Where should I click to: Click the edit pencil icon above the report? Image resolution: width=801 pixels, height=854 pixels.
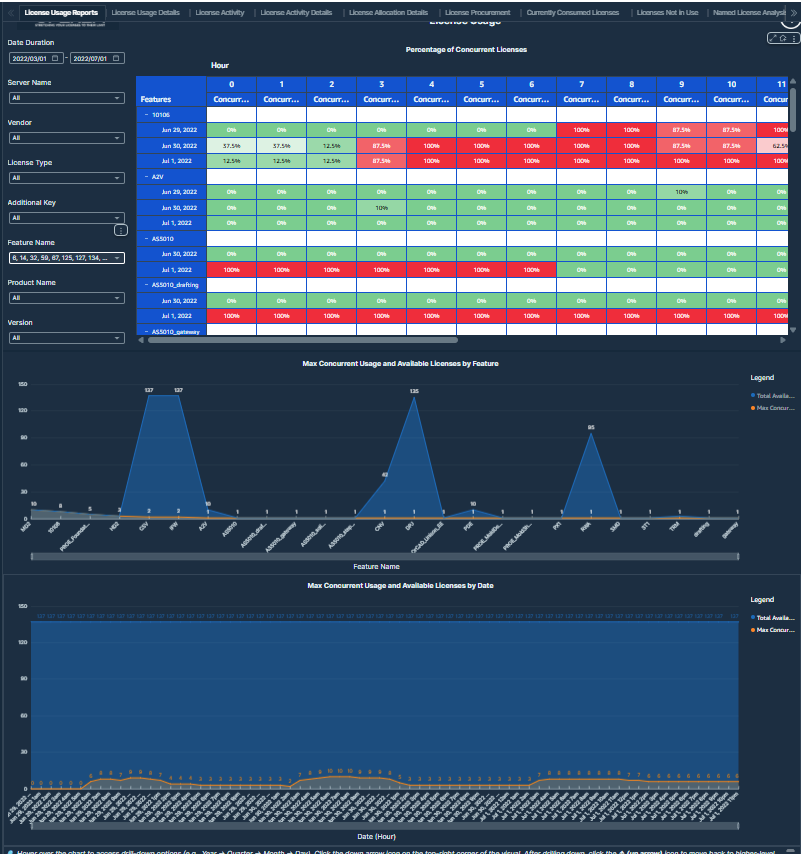[772, 38]
